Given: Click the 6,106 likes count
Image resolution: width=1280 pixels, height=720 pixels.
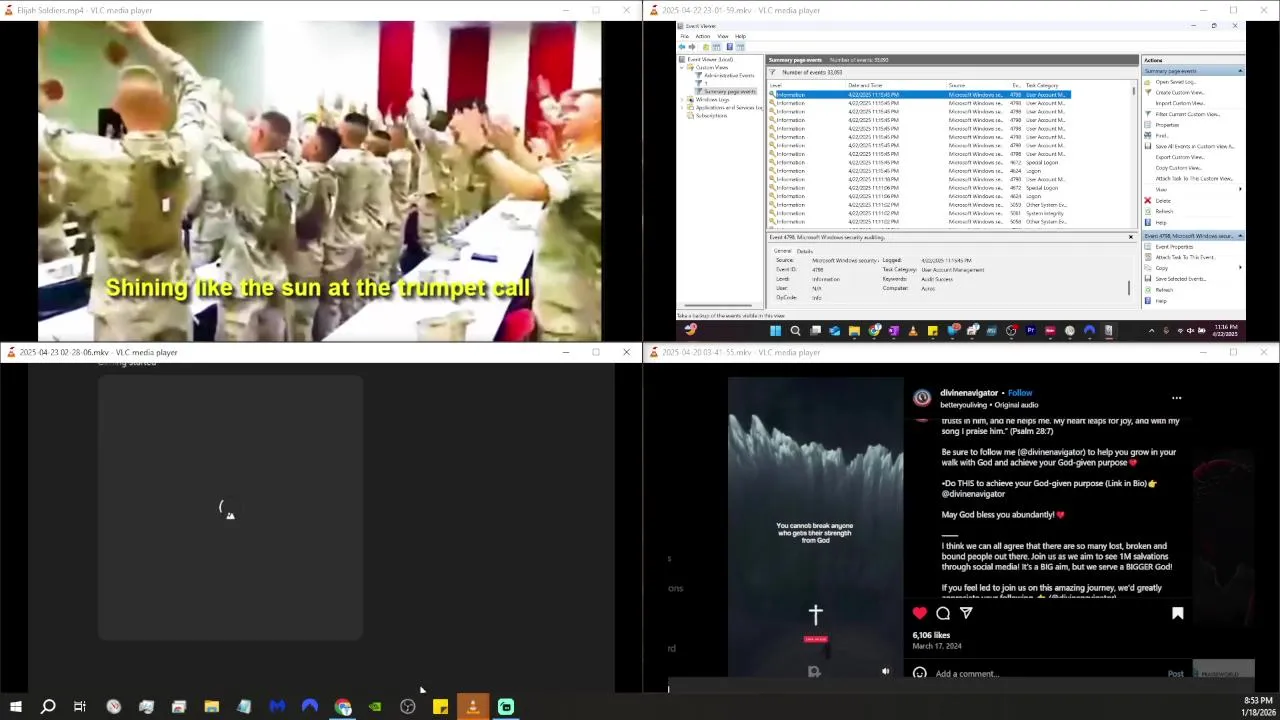Looking at the screenshot, I should pos(931,635).
